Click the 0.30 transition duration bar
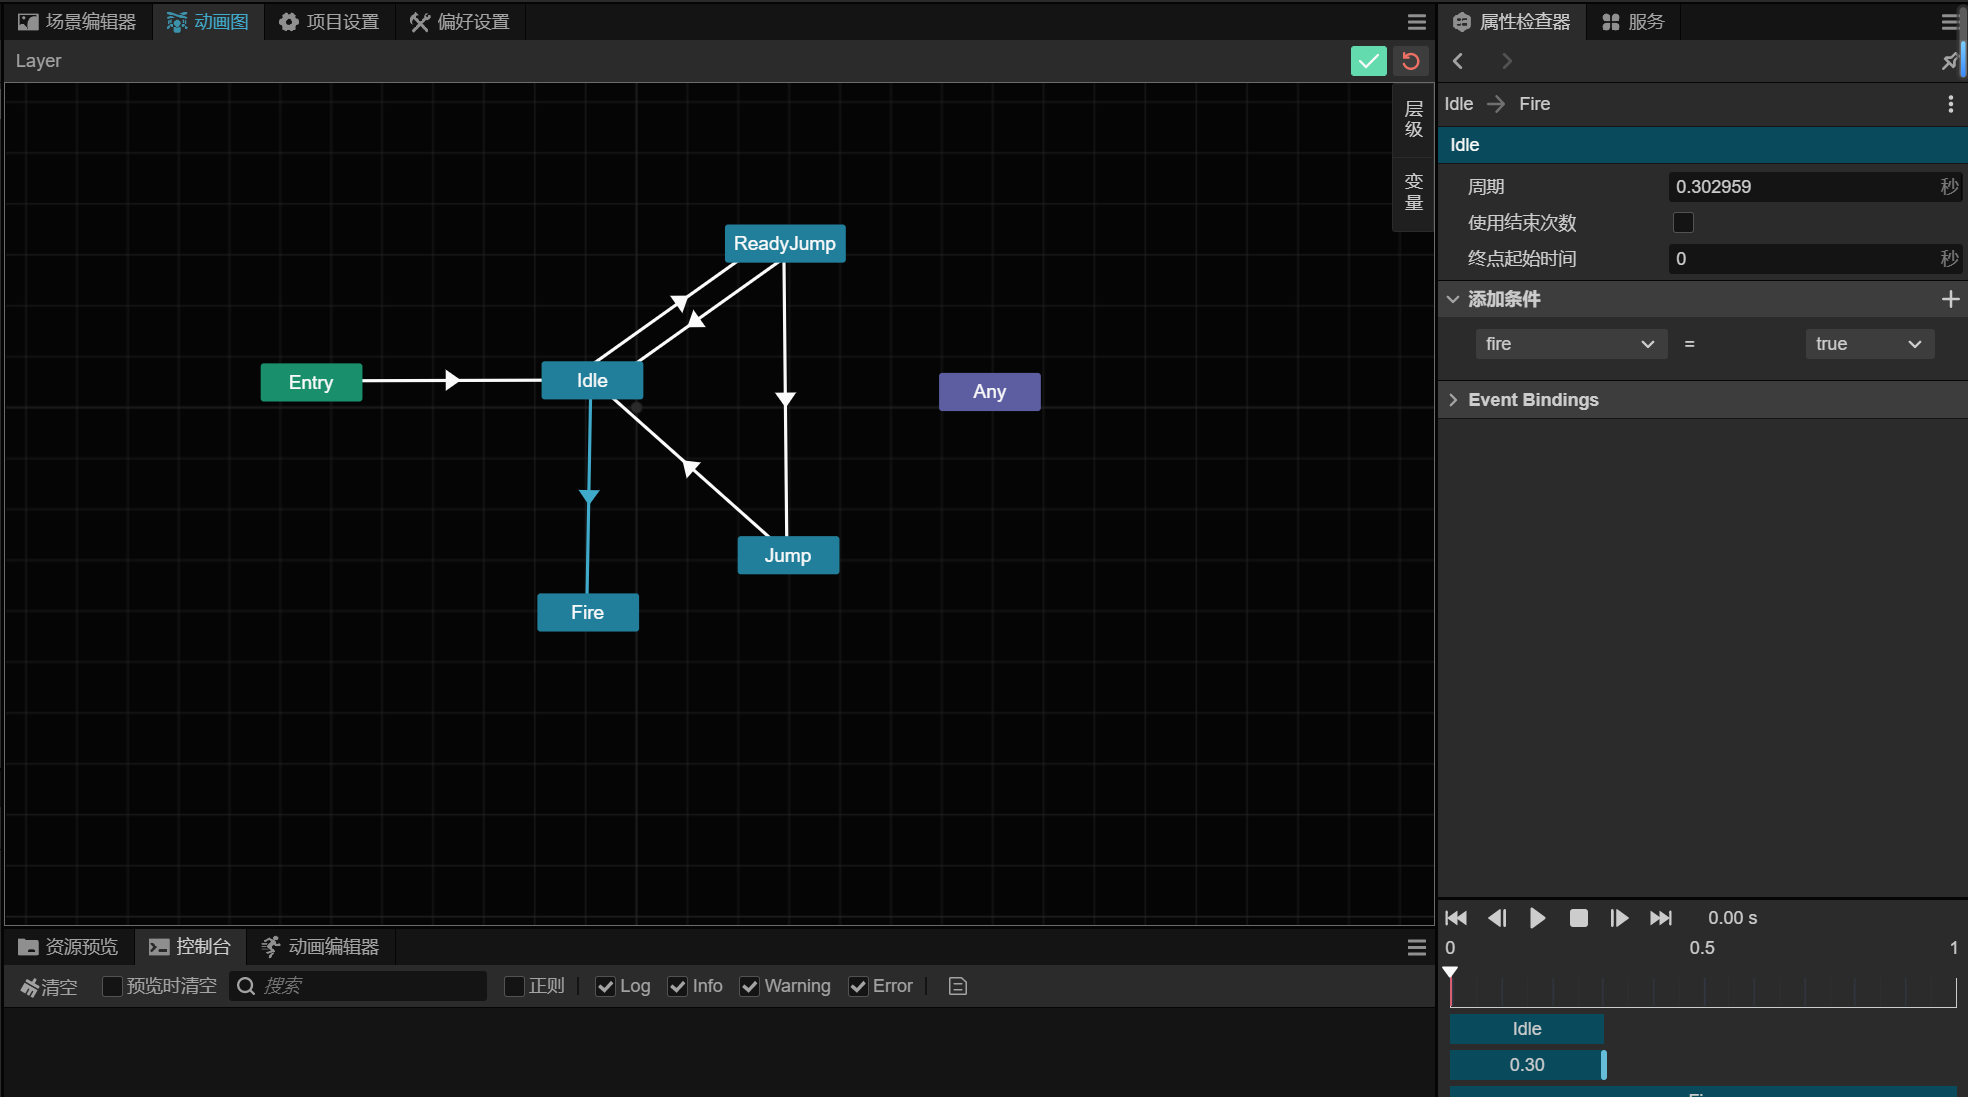The image size is (1968, 1097). tap(1527, 1065)
